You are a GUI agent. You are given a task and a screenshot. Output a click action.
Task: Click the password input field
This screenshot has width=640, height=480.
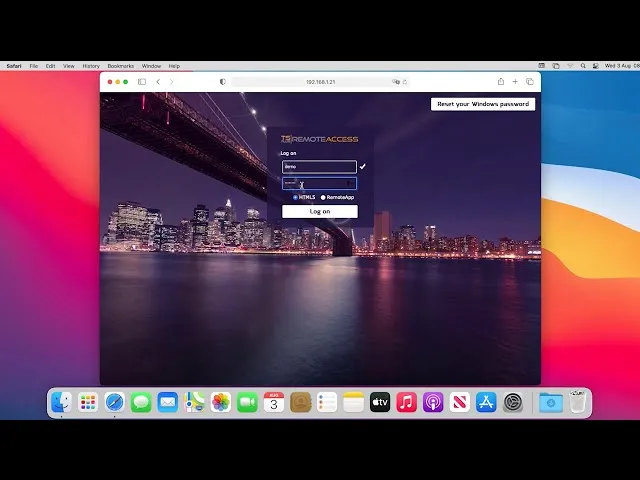pyautogui.click(x=319, y=184)
